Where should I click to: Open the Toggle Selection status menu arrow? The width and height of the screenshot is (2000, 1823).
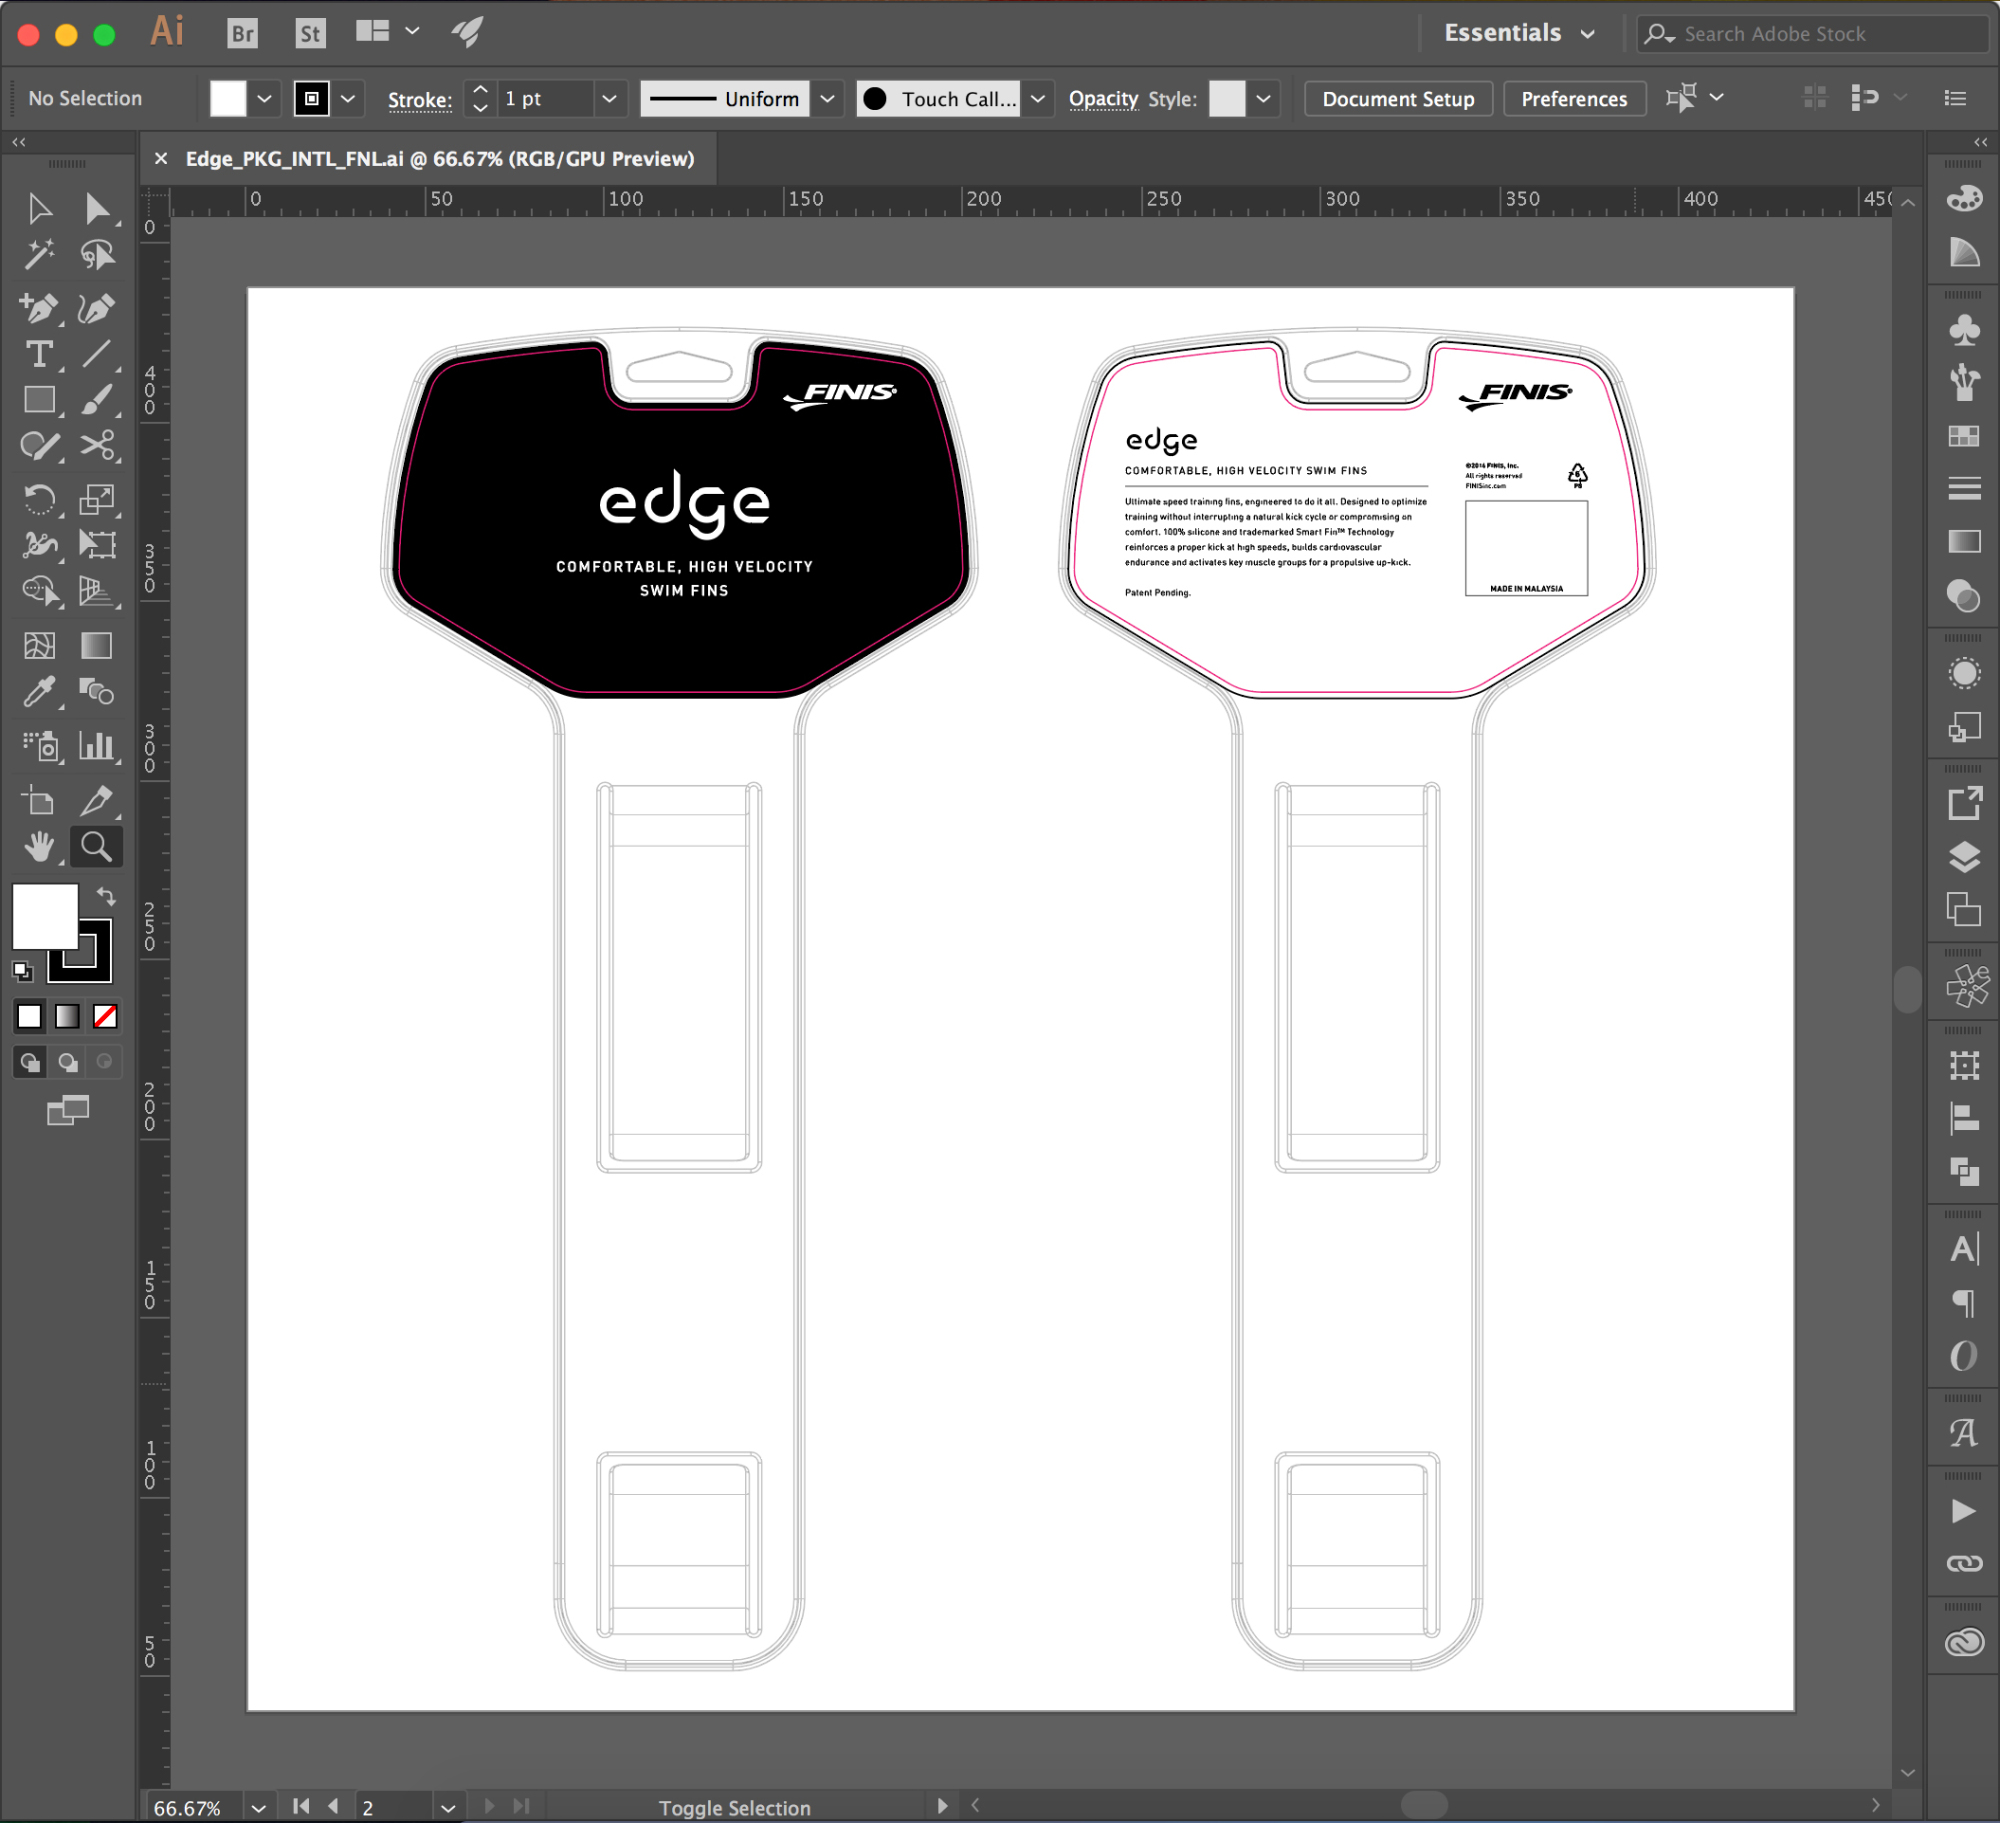941,1806
